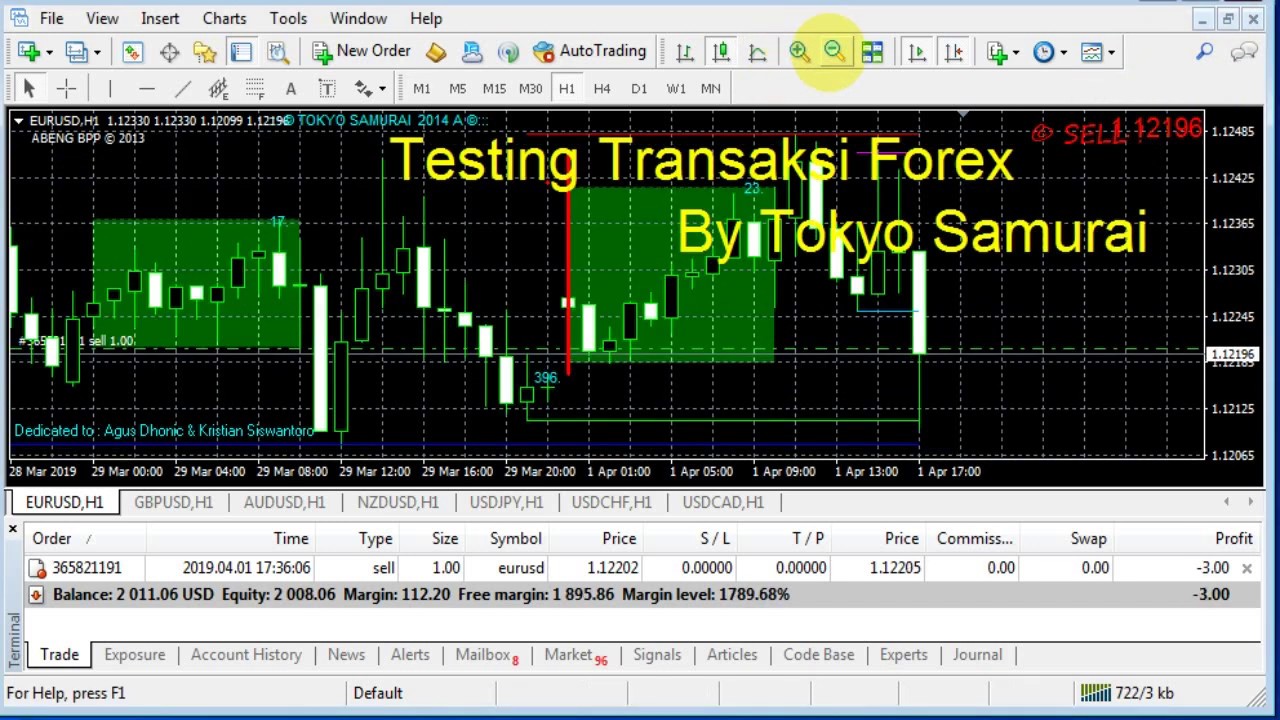
Task: Switch chart to candlesticks
Action: point(721,52)
